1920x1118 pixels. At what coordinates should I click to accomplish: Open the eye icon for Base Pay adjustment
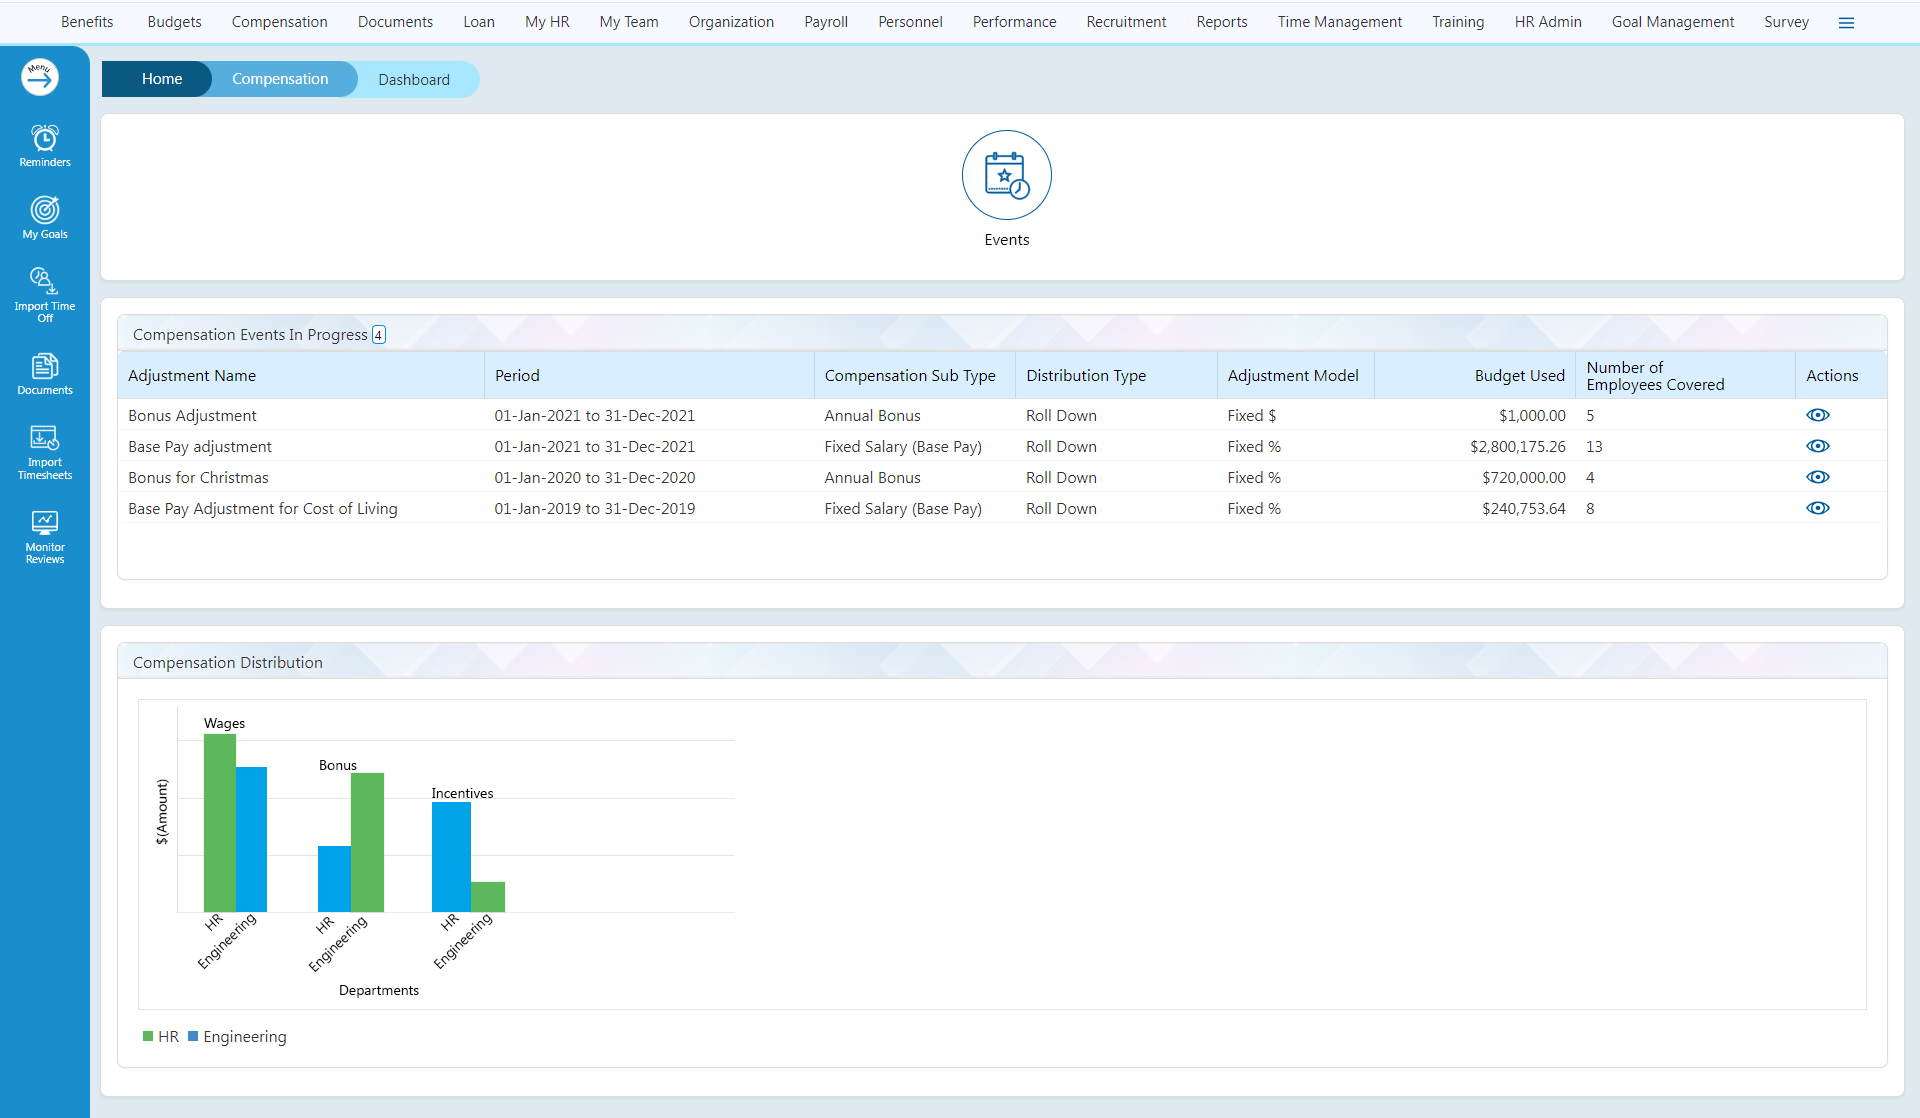click(1818, 446)
